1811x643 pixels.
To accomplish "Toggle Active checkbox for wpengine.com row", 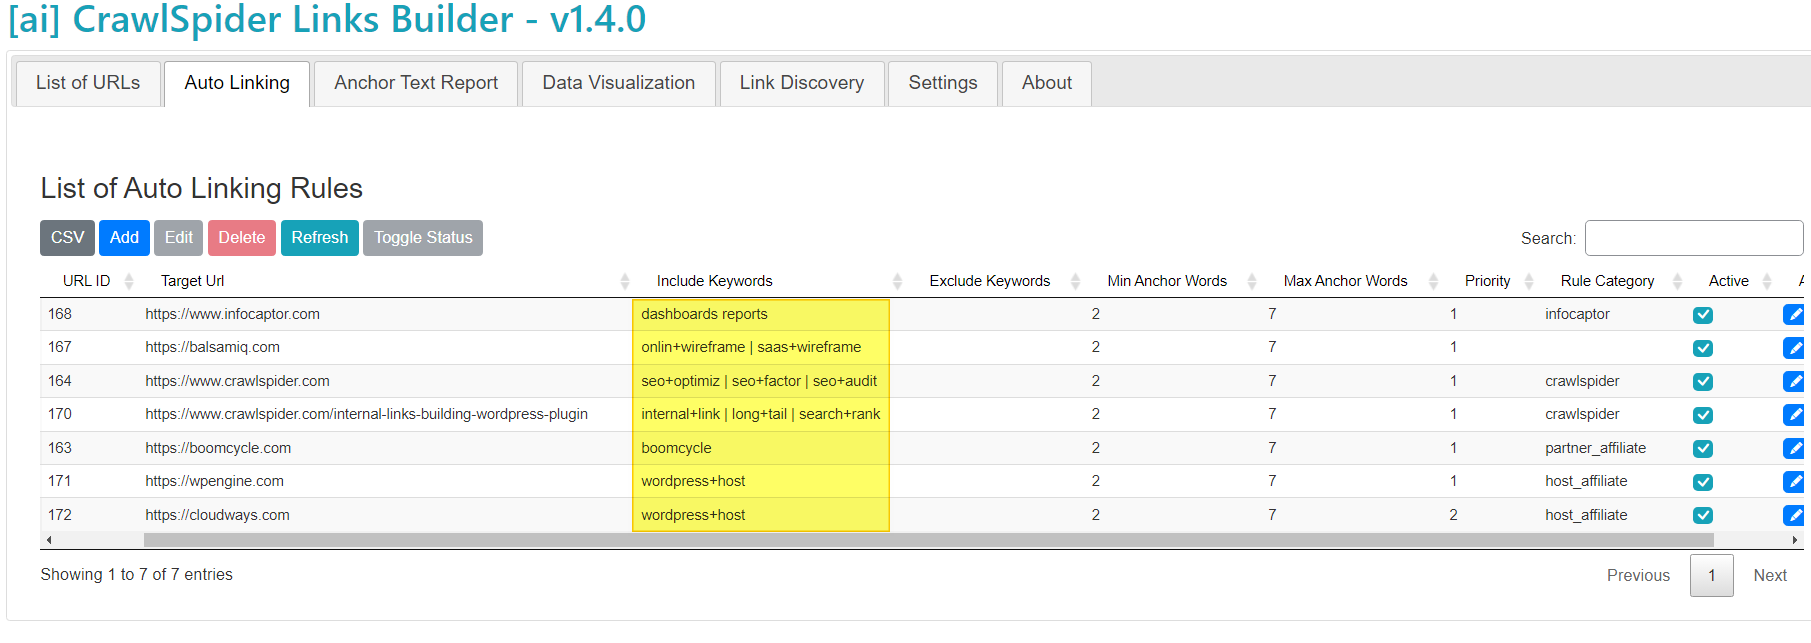I will click(1703, 482).
